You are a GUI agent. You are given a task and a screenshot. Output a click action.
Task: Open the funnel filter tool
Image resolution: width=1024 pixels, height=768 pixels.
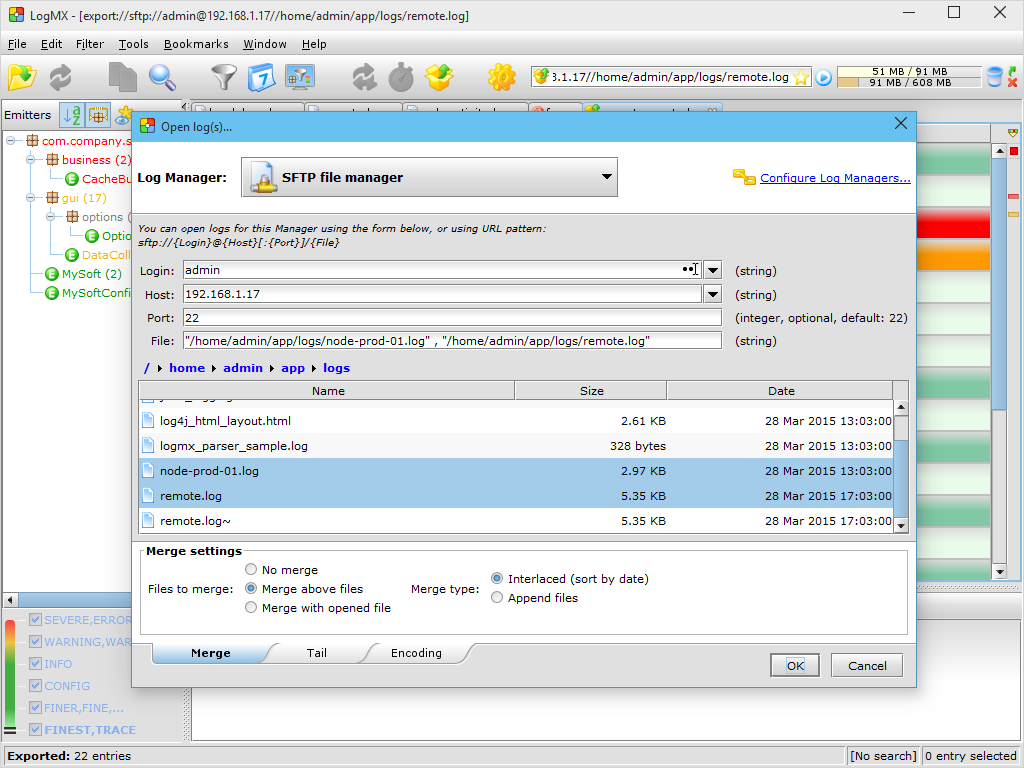(x=223, y=77)
